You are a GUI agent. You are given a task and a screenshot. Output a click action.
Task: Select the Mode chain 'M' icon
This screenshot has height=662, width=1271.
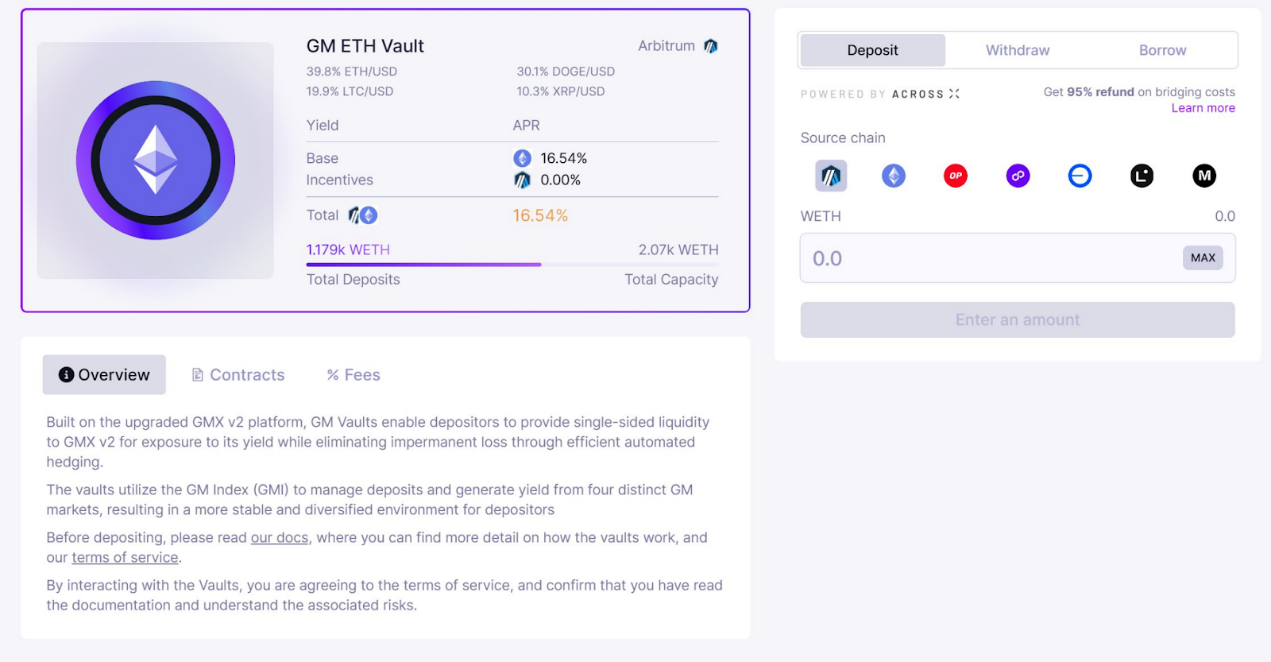click(1204, 176)
